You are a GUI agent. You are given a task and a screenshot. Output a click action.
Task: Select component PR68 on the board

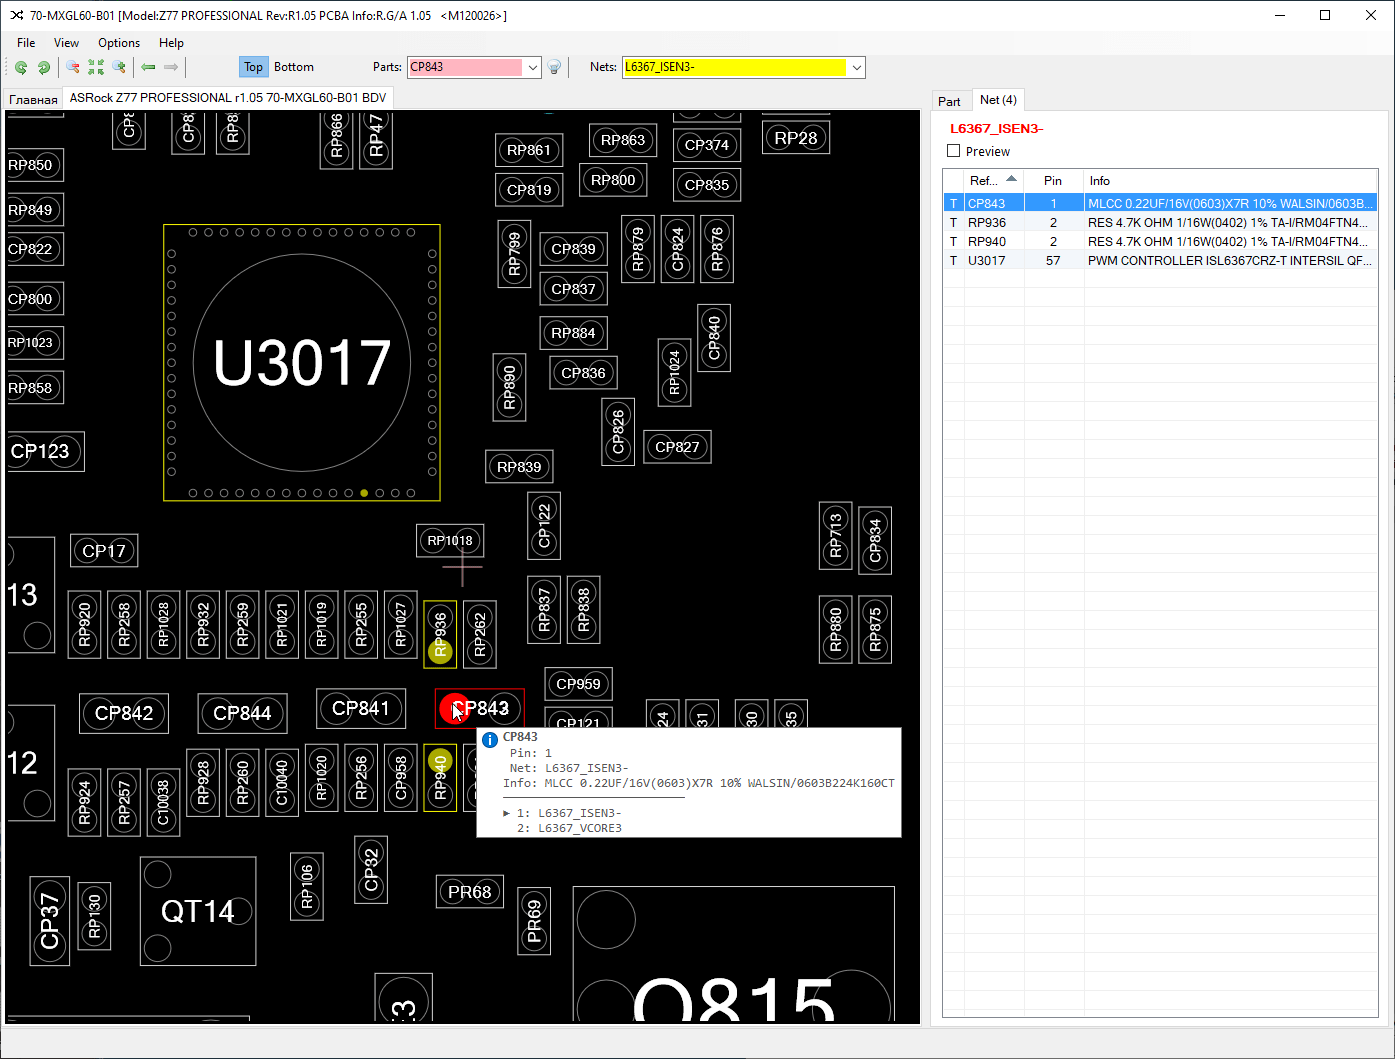(470, 892)
